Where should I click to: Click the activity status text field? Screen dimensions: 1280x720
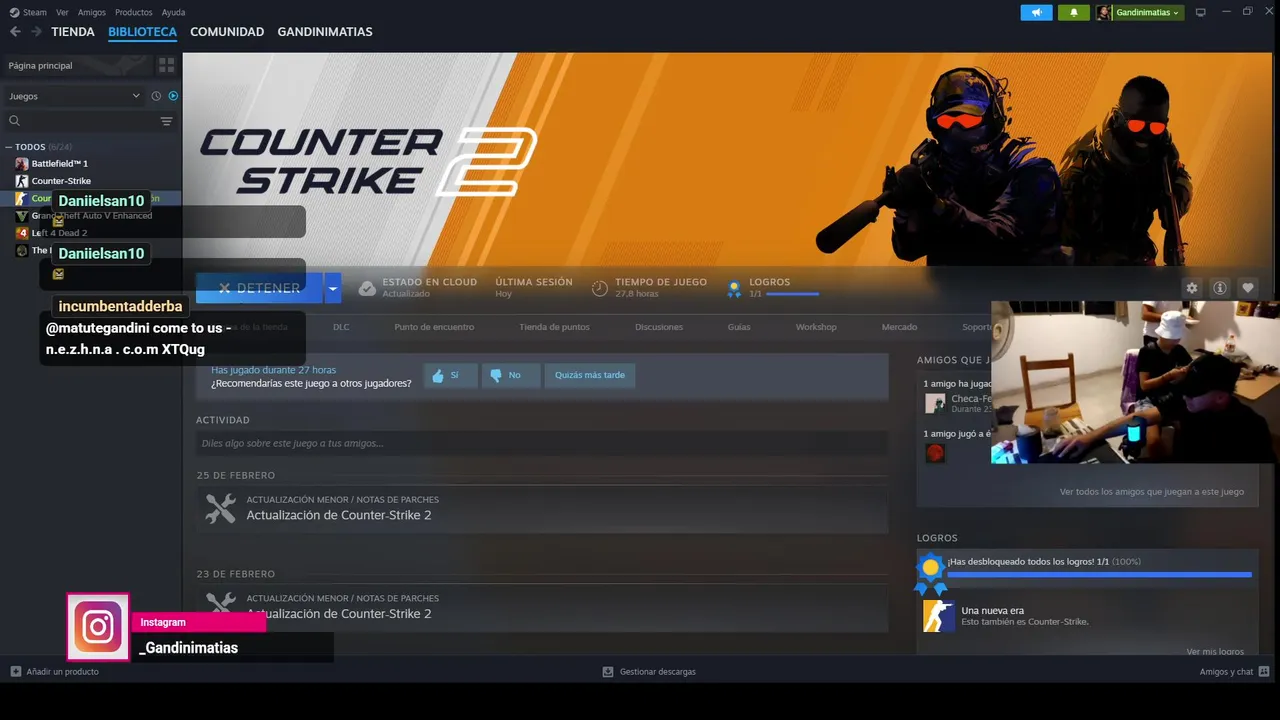point(542,443)
